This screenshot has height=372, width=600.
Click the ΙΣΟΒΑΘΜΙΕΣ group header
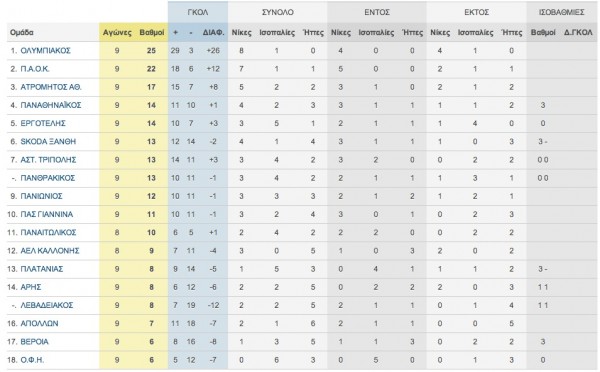pos(561,12)
